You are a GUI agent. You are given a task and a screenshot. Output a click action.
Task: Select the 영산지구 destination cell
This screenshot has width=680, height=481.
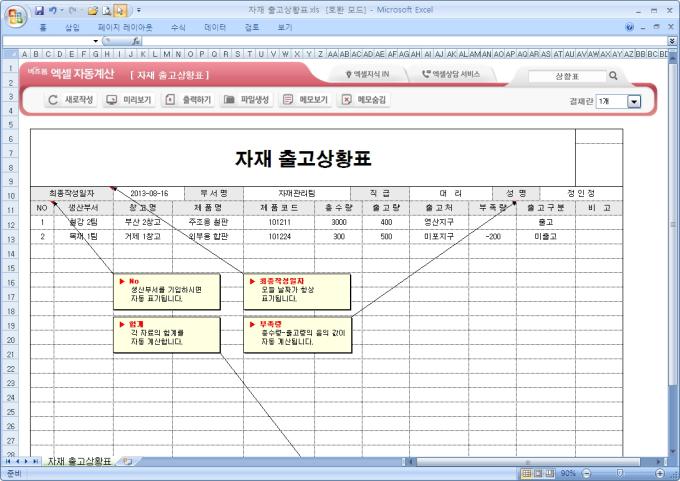point(439,222)
